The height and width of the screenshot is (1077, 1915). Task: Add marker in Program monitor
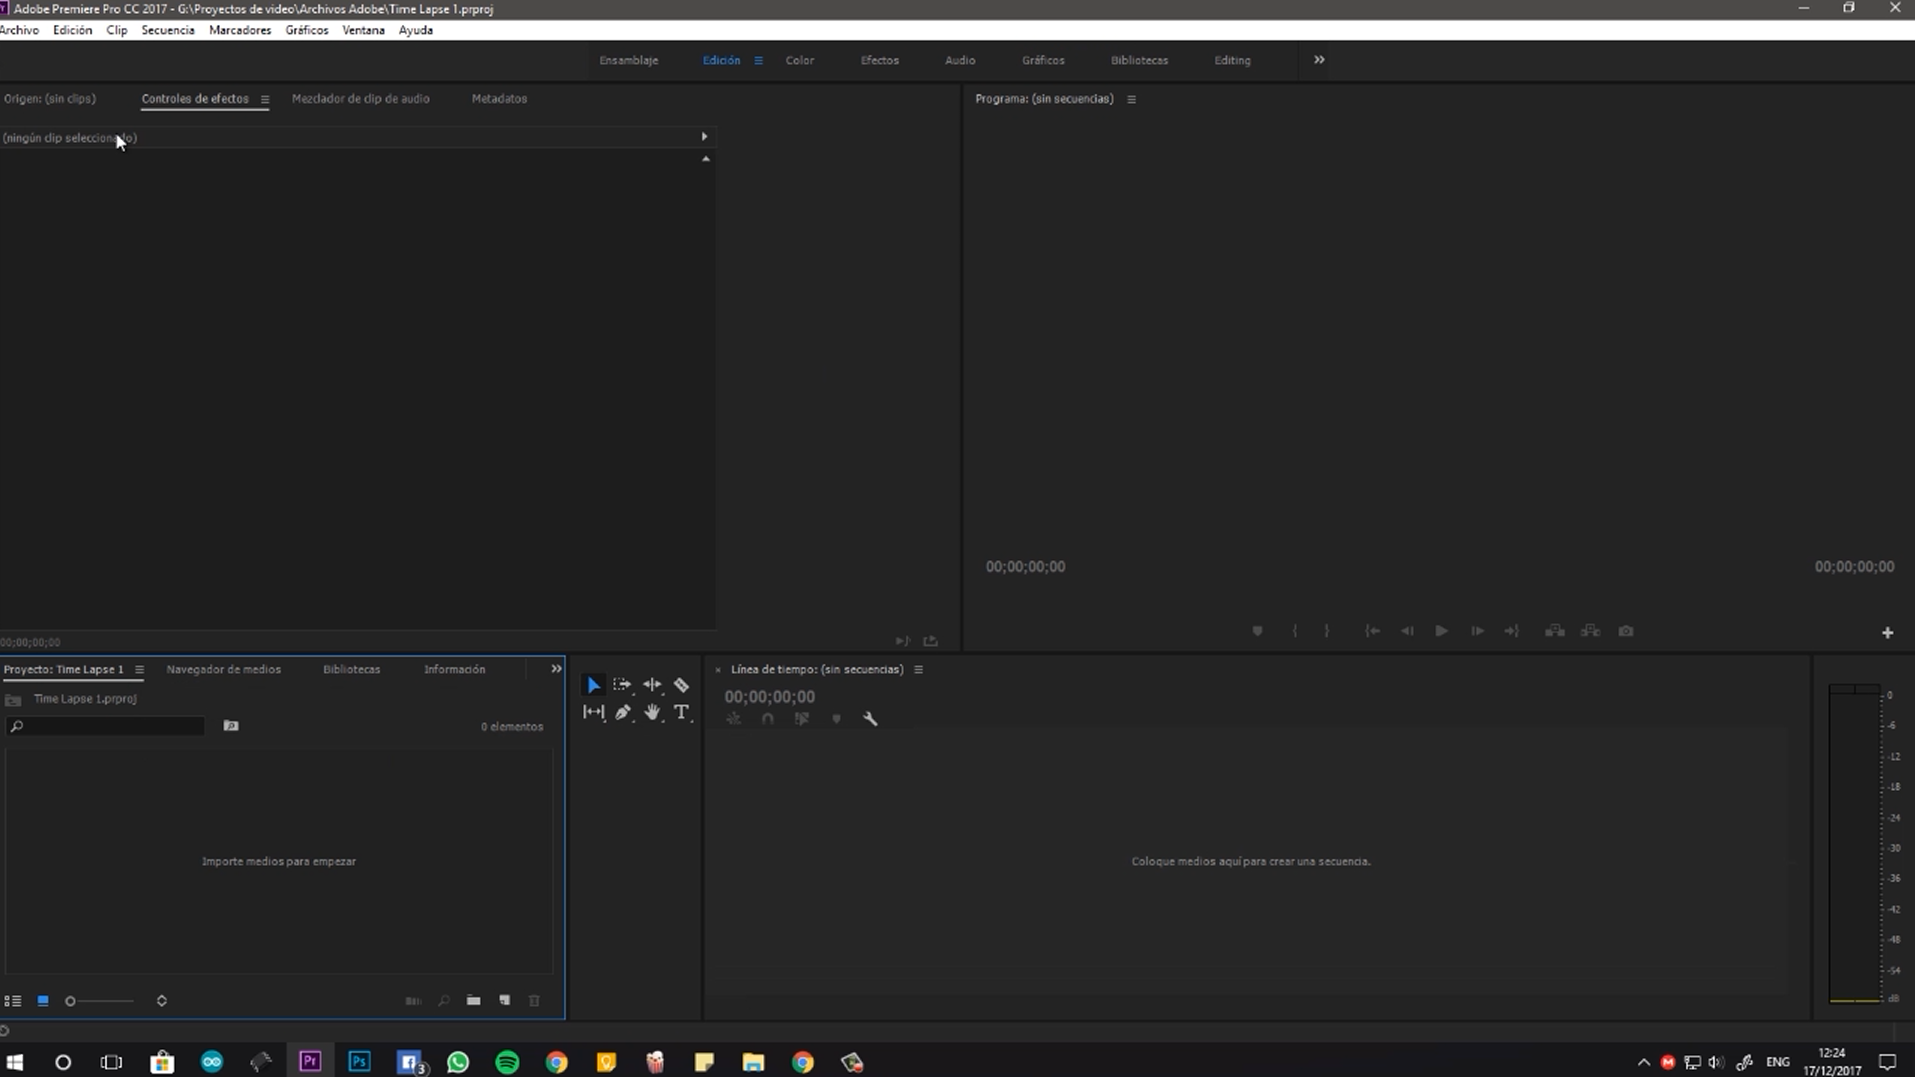(x=1257, y=631)
